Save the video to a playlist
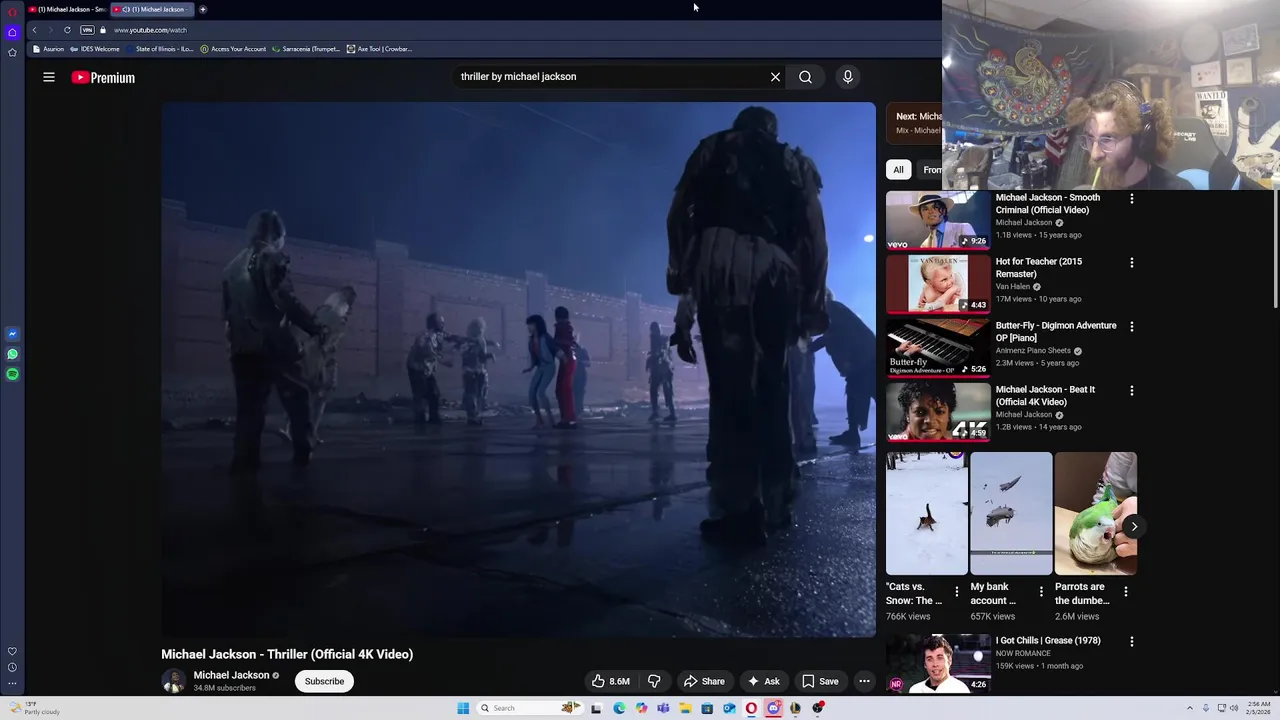 (820, 681)
